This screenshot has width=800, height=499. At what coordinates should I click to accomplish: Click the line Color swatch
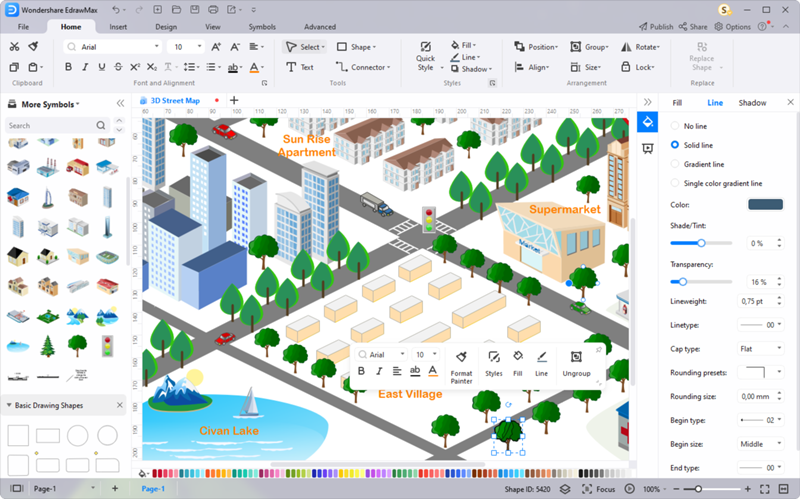(x=765, y=204)
